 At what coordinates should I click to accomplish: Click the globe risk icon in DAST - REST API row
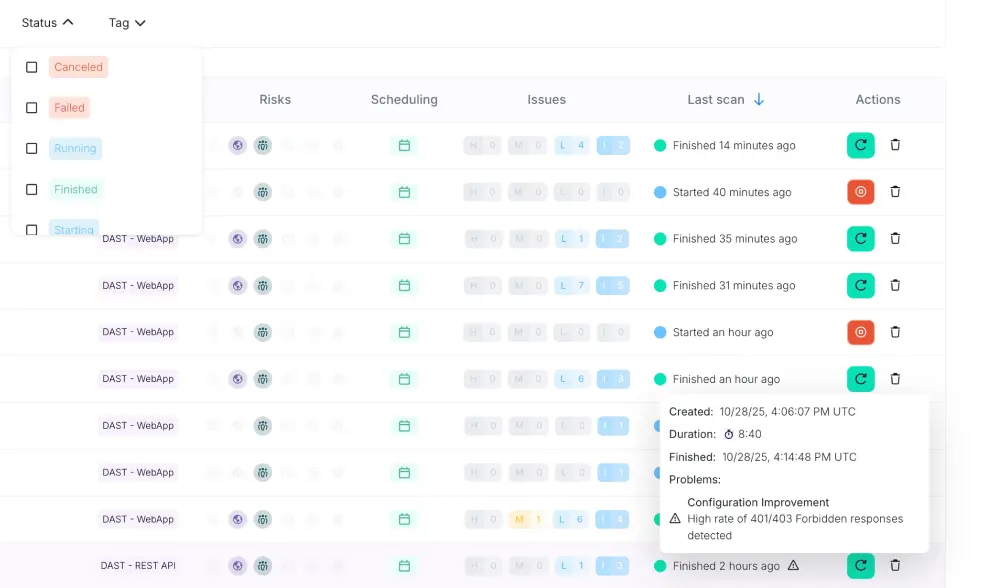(x=237, y=566)
